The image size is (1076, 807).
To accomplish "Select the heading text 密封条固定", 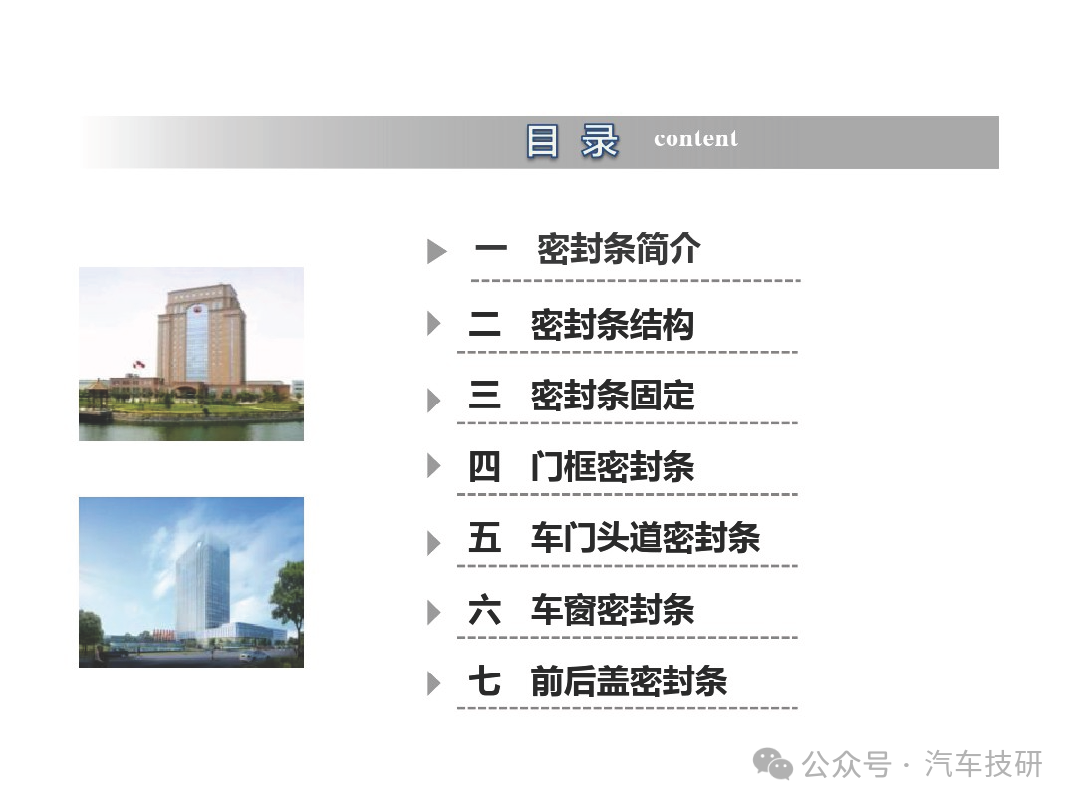I will coord(612,395).
